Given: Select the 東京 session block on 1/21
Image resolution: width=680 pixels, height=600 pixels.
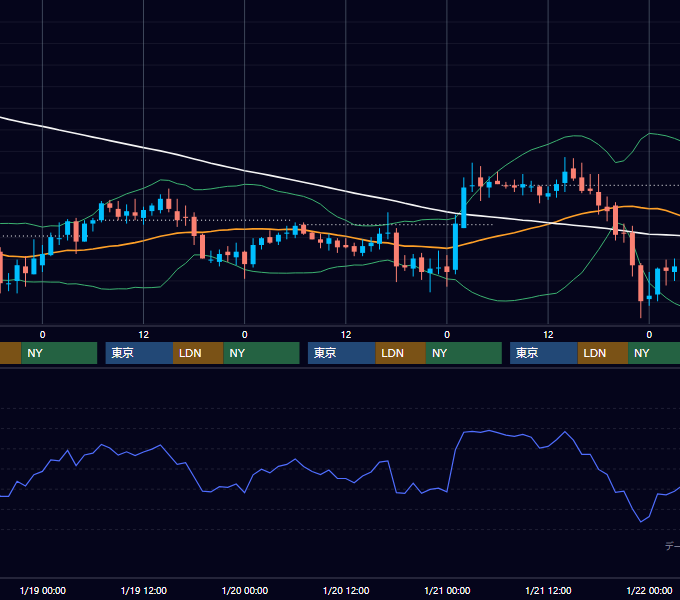Looking at the screenshot, I should [x=544, y=353].
